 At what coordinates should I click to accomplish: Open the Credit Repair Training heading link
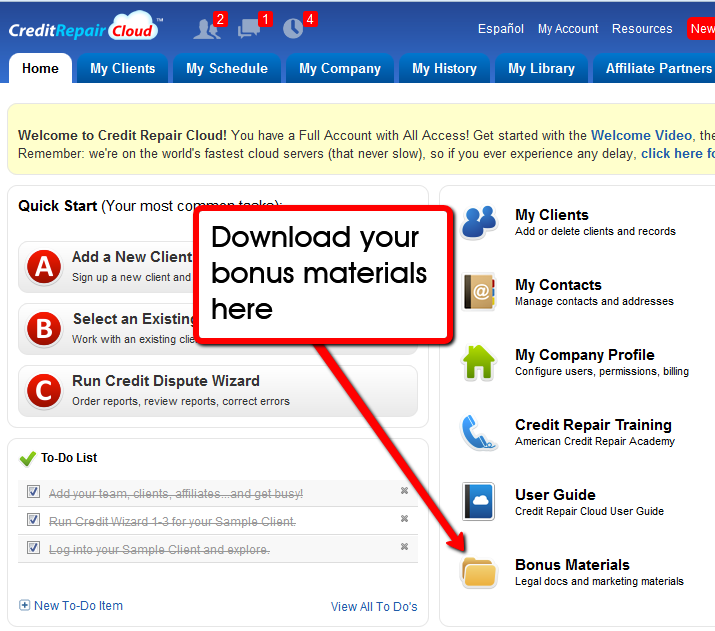click(x=593, y=425)
